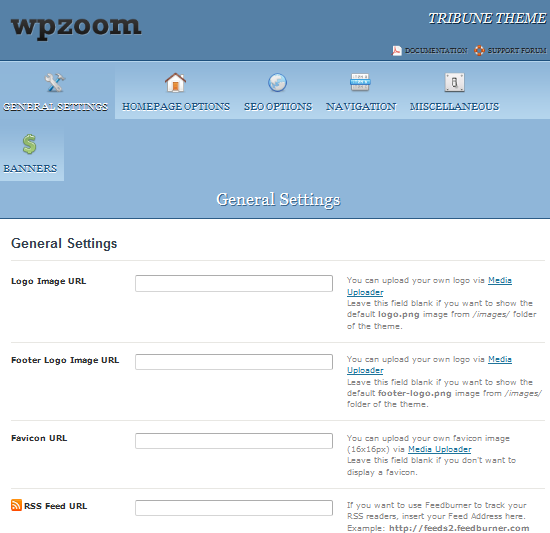Go to the Miscellaneous tab label
The width and height of the screenshot is (550, 533).
[x=454, y=107]
